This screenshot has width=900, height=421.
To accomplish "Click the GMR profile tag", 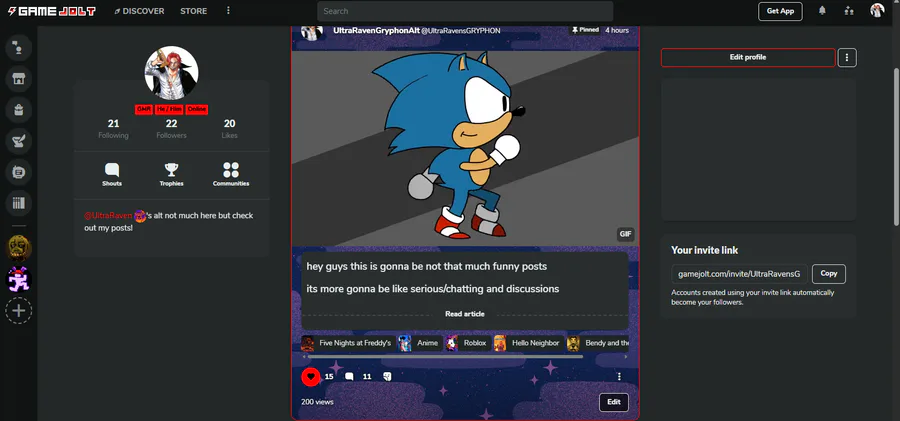I will pos(143,109).
